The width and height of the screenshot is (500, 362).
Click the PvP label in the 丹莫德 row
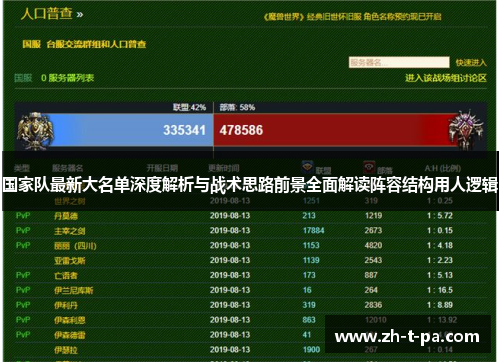[x=23, y=216]
